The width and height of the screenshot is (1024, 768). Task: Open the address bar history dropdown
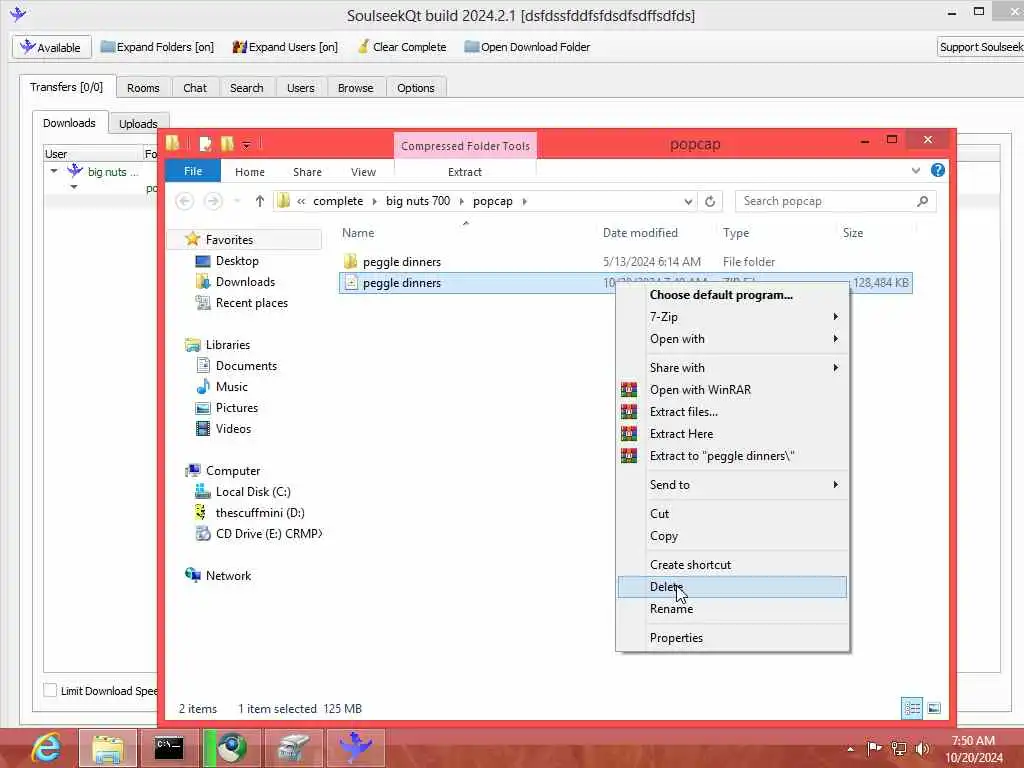(688, 201)
